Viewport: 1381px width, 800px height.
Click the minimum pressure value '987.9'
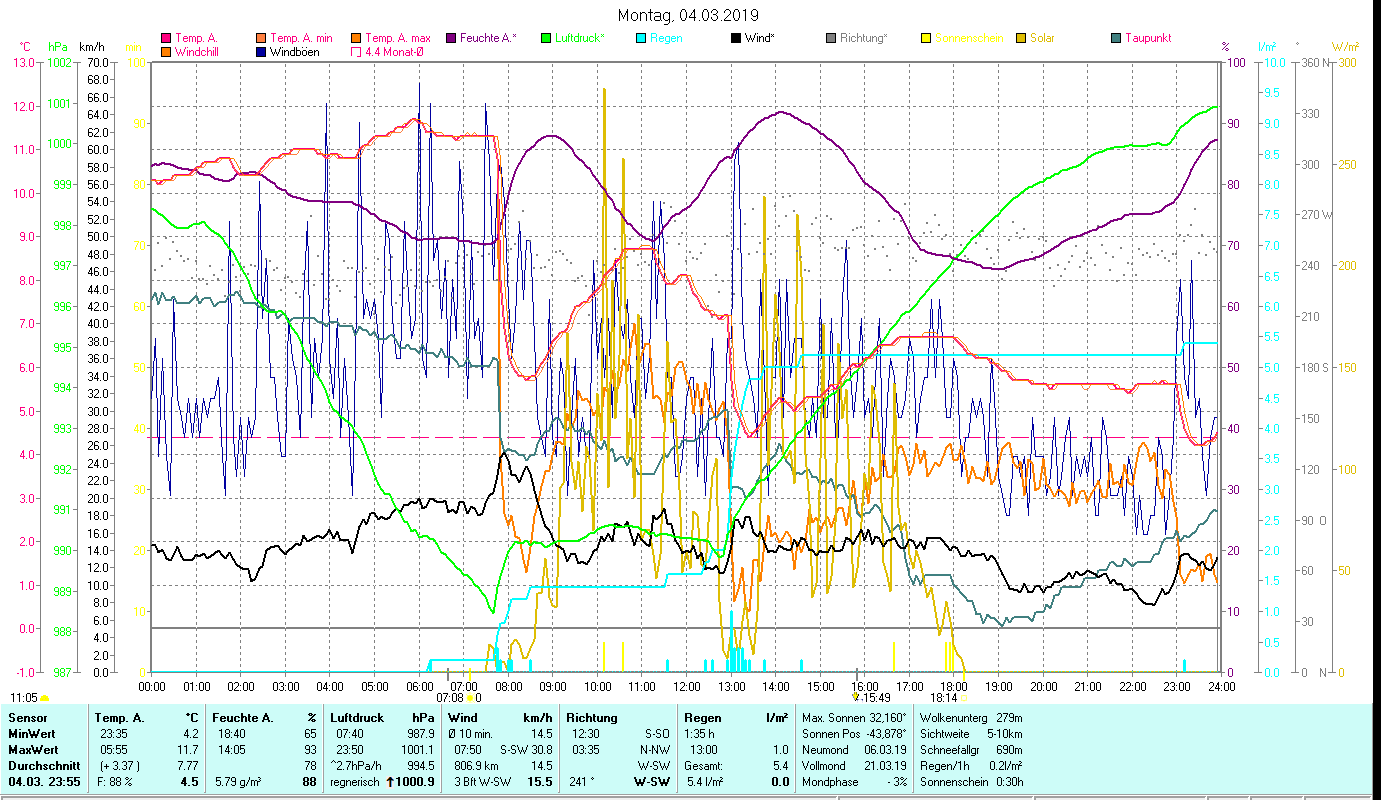point(420,734)
